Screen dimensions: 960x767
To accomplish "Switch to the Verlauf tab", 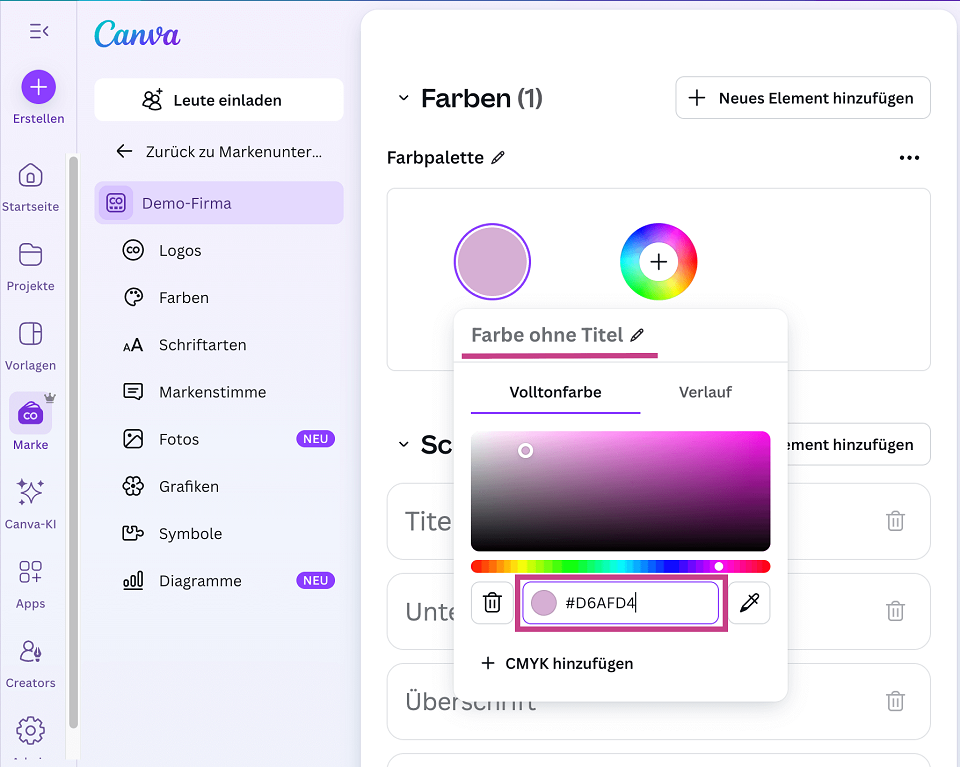I will click(704, 392).
